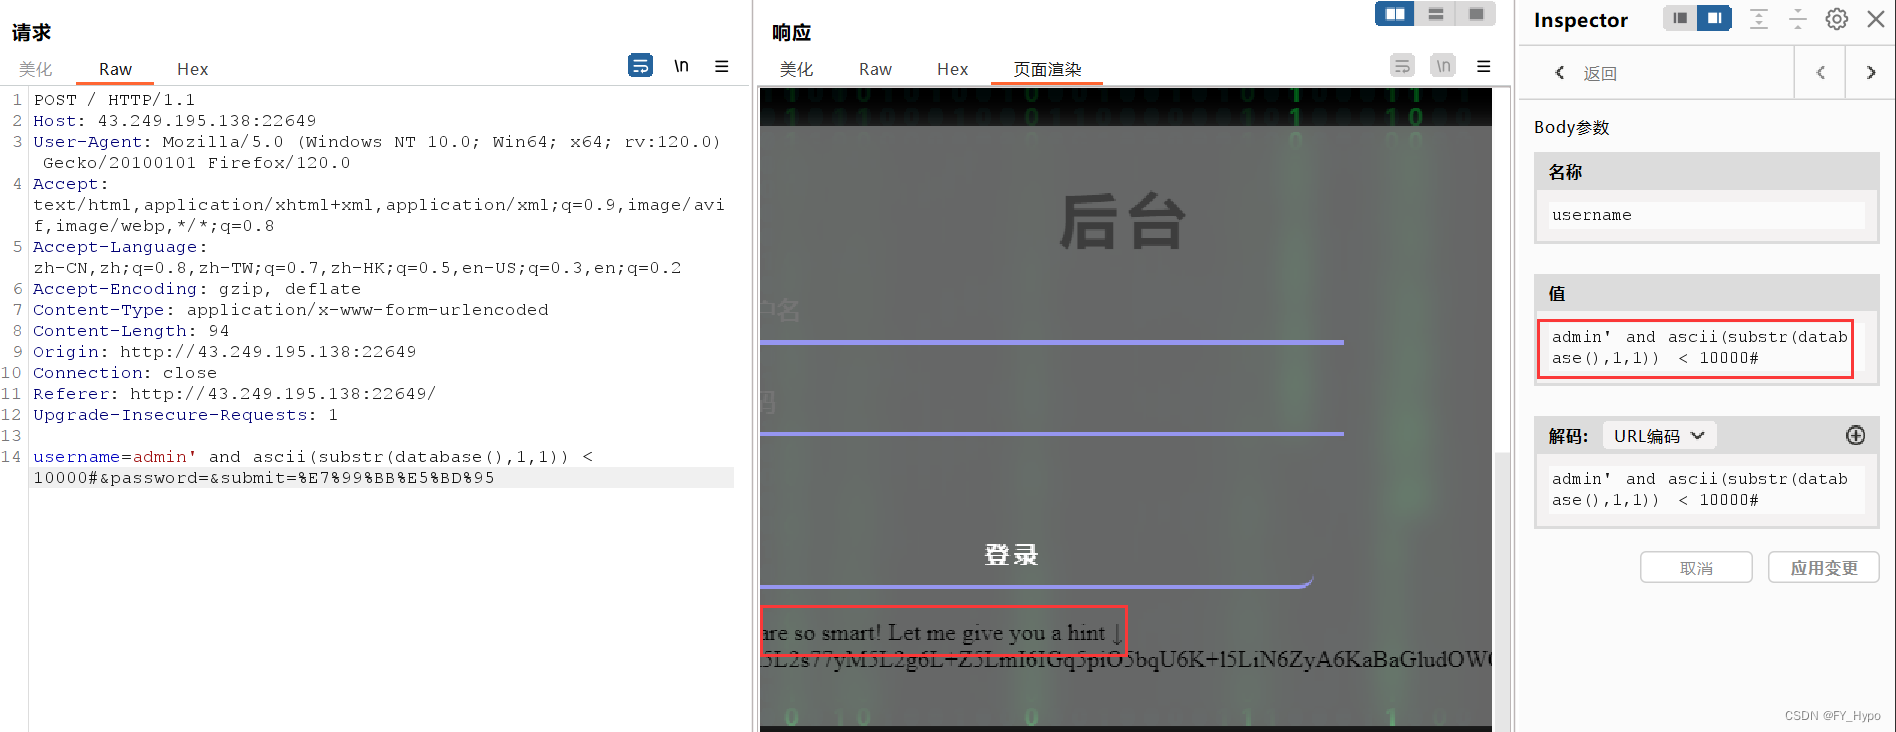The image size is (1896, 732).
Task: Open the URL编码 decode dropdown
Action: click(1659, 436)
